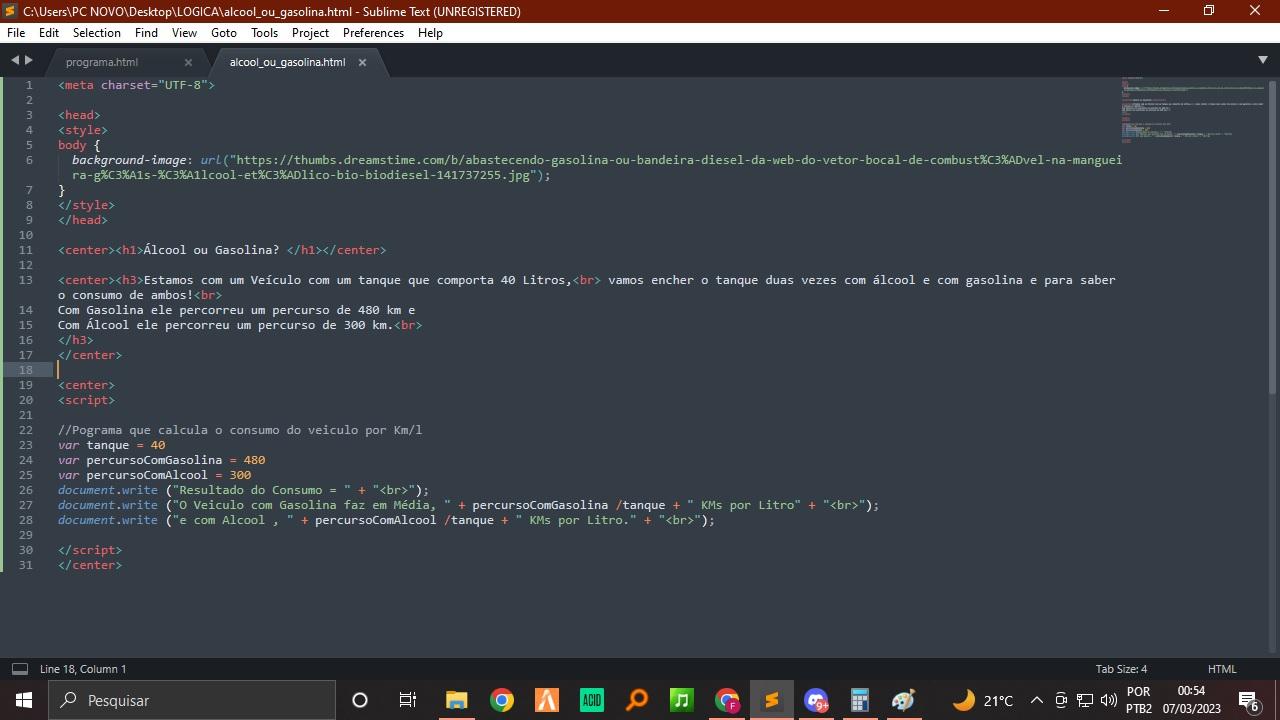Click "Resultado do Consumo" document.write line
This screenshot has width=1280, height=720.
[x=244, y=490]
